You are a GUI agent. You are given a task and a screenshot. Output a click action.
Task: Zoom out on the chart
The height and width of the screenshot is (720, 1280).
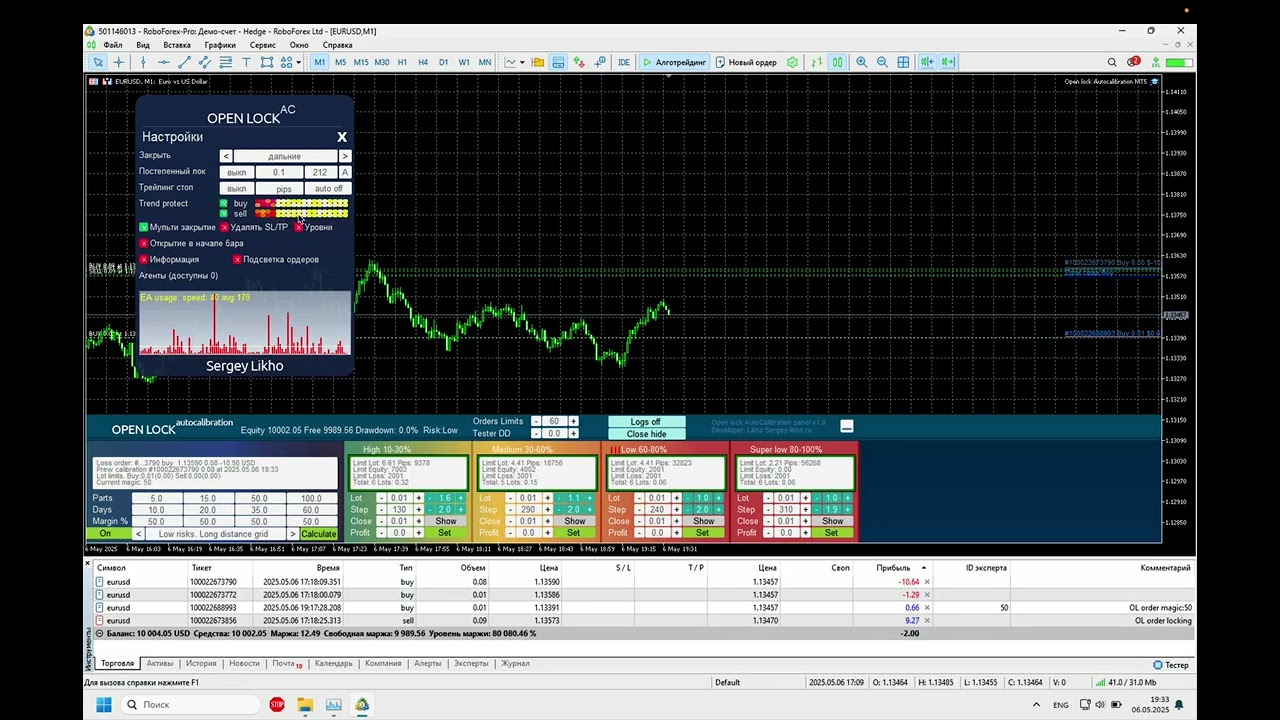coord(883,62)
